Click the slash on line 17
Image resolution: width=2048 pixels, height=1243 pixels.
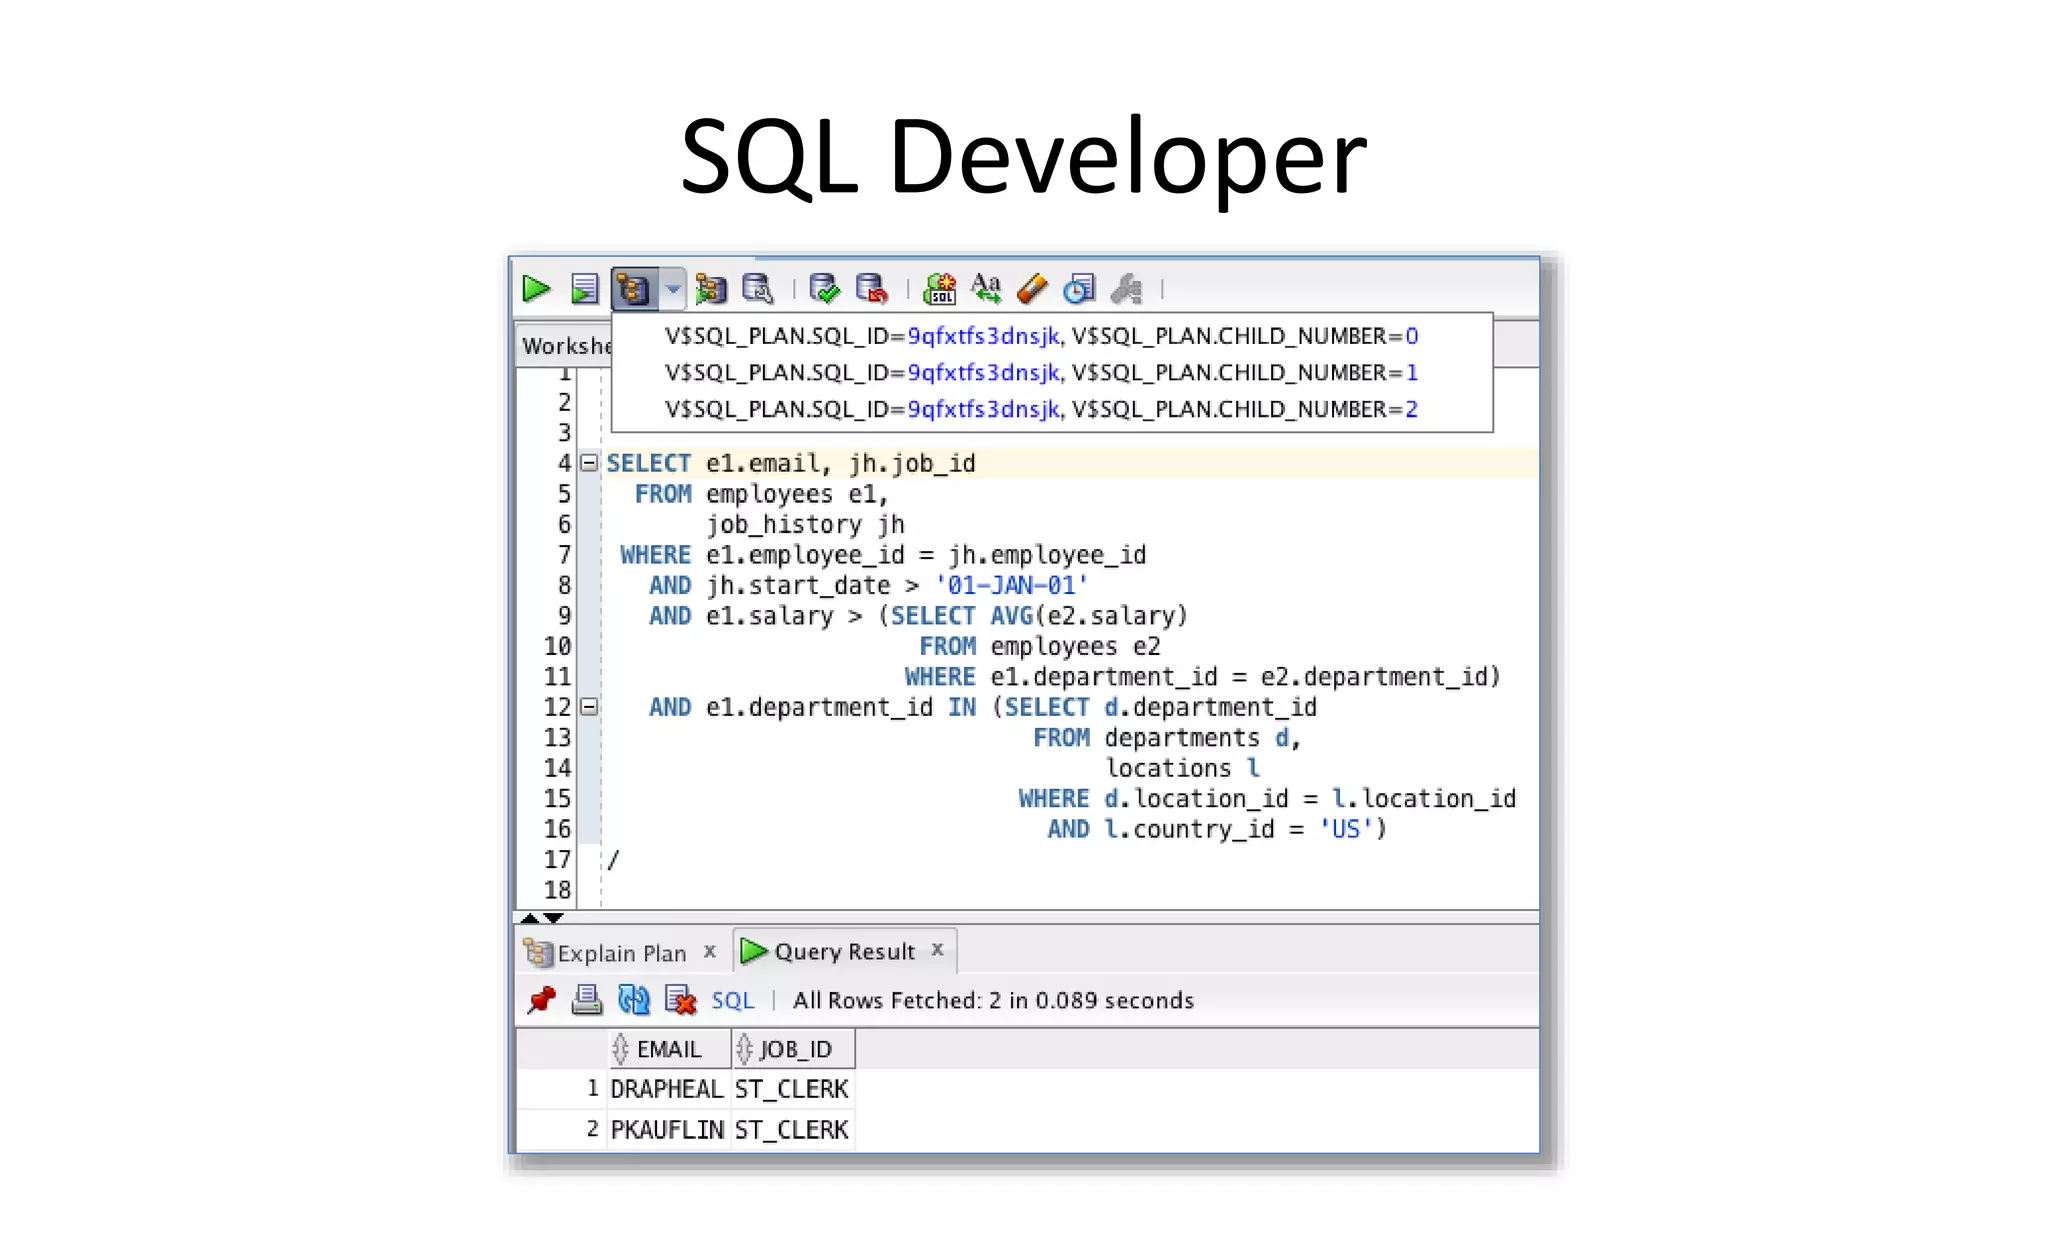click(x=613, y=860)
